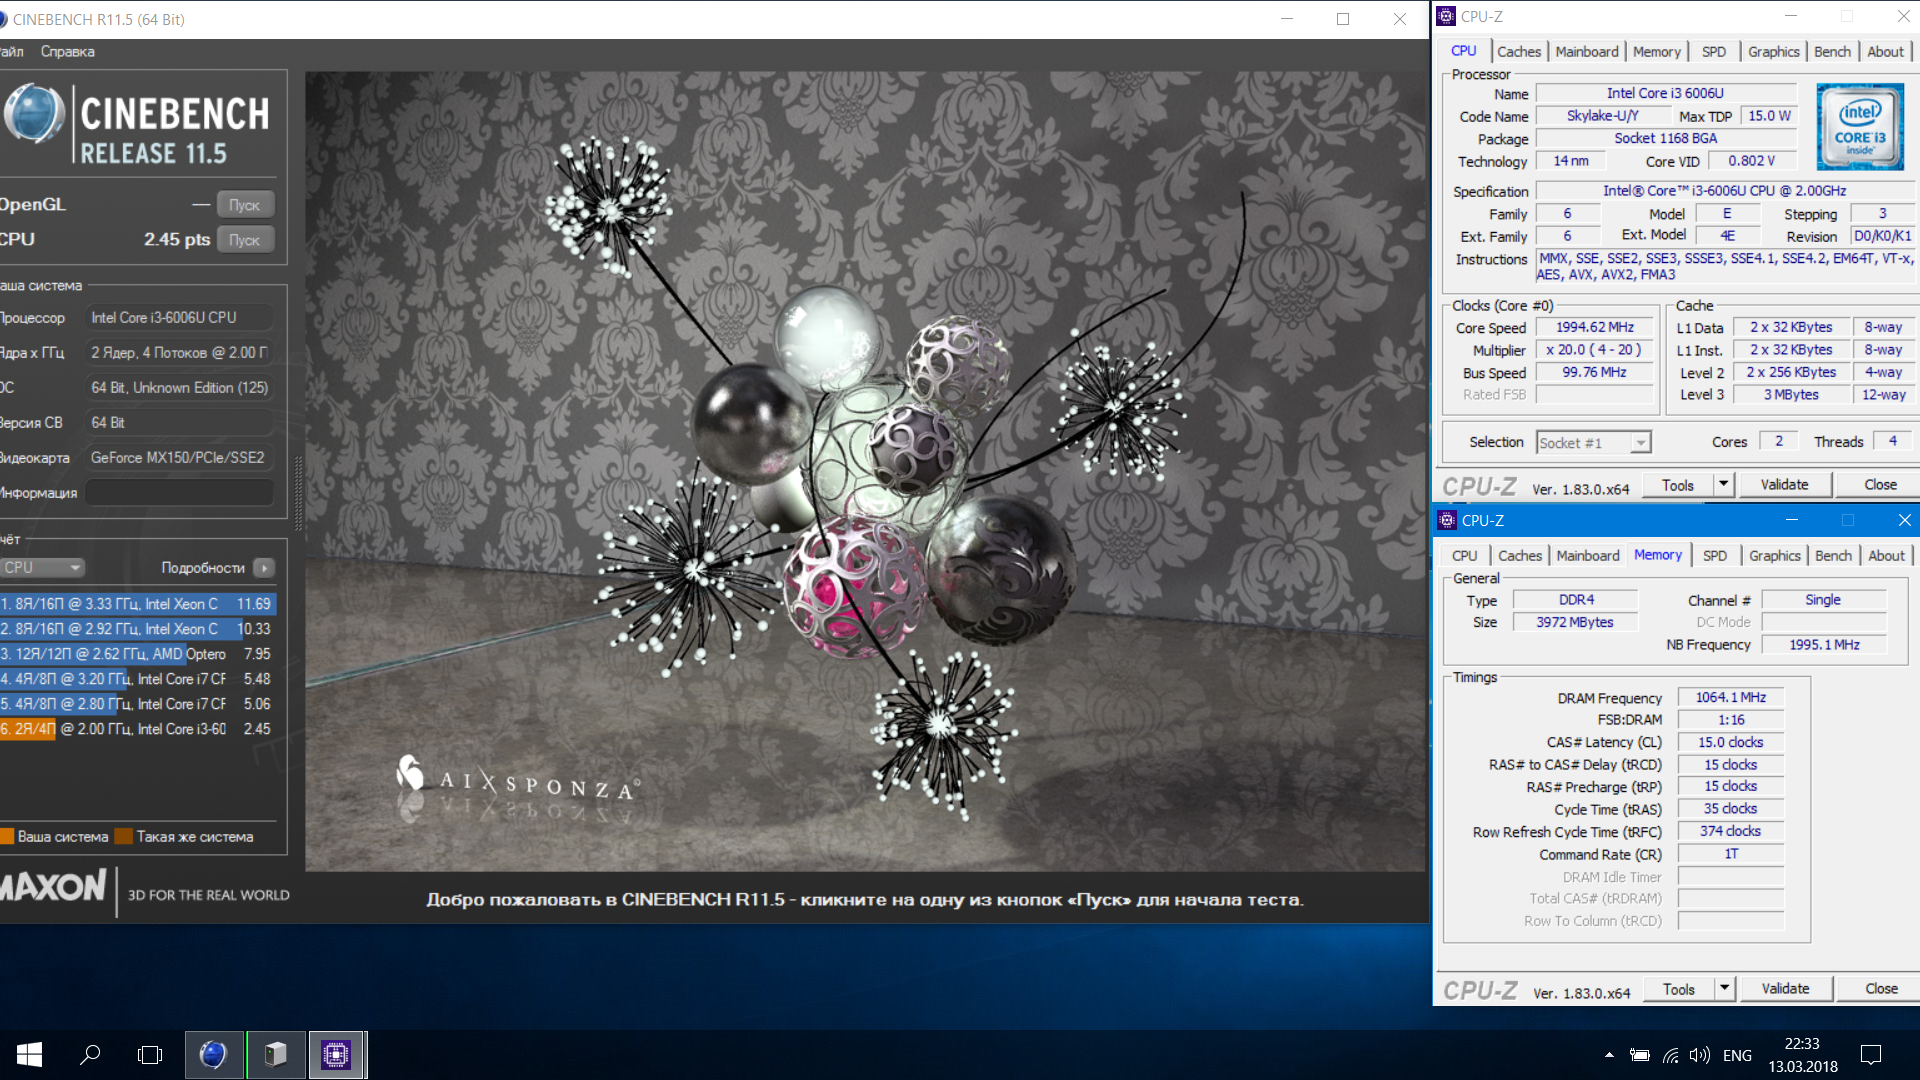Open Graphics tab in top CPU-Z

(1774, 51)
